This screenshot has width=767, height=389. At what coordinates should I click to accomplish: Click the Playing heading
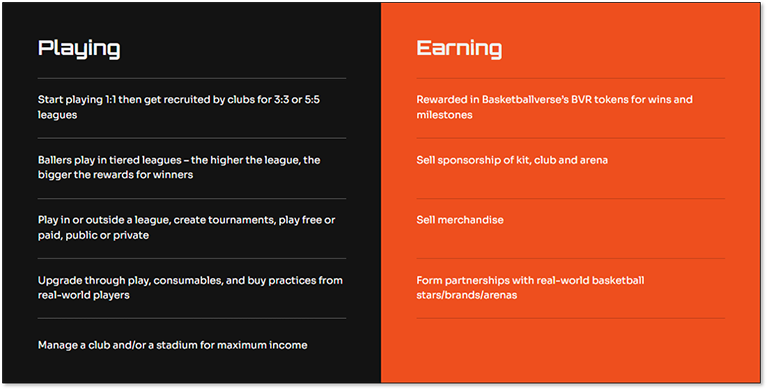click(x=79, y=49)
